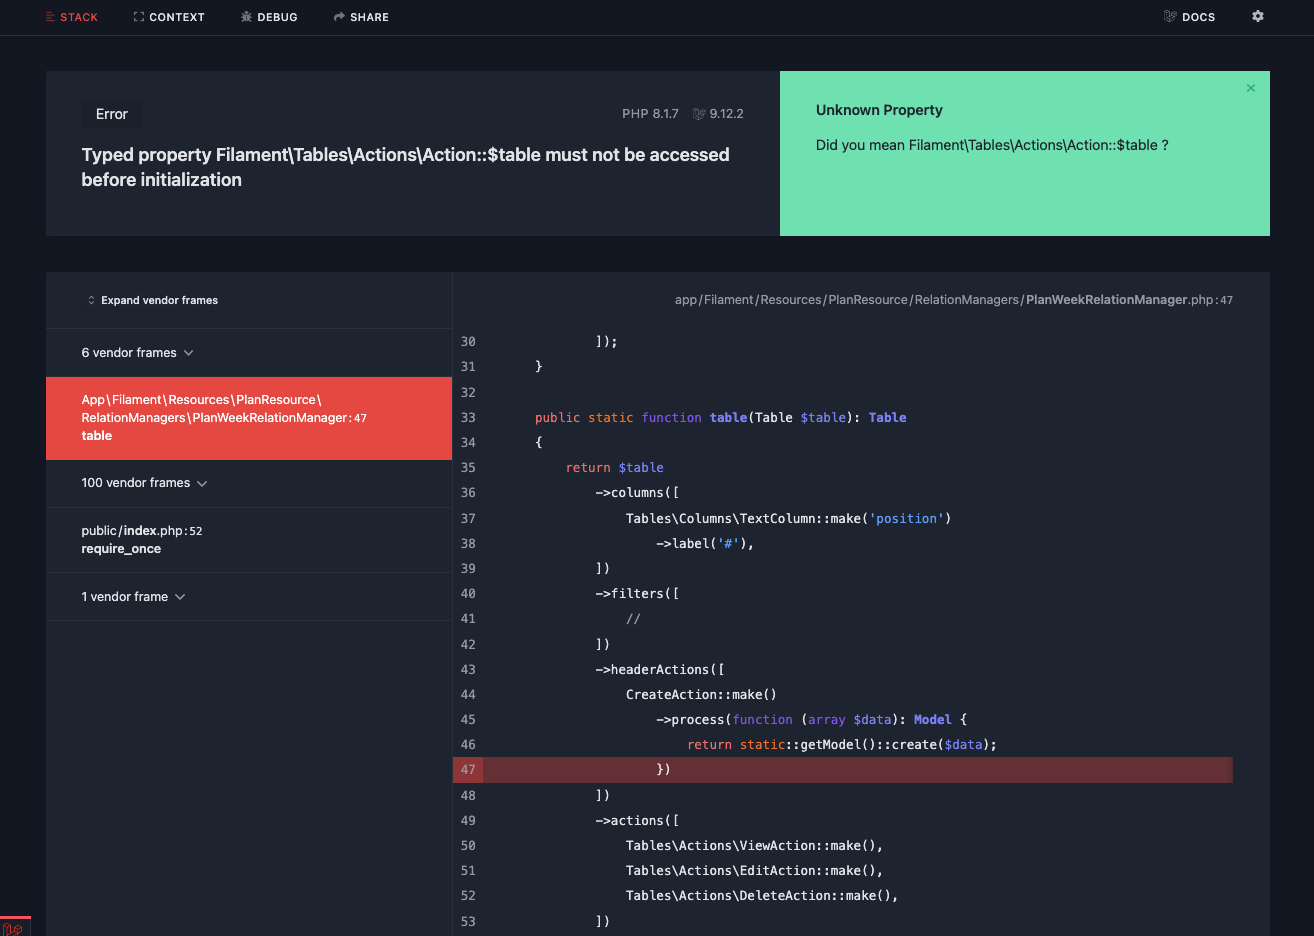This screenshot has height=936, width=1314.
Task: Expand the 6 vendor frames group
Action: click(x=137, y=352)
